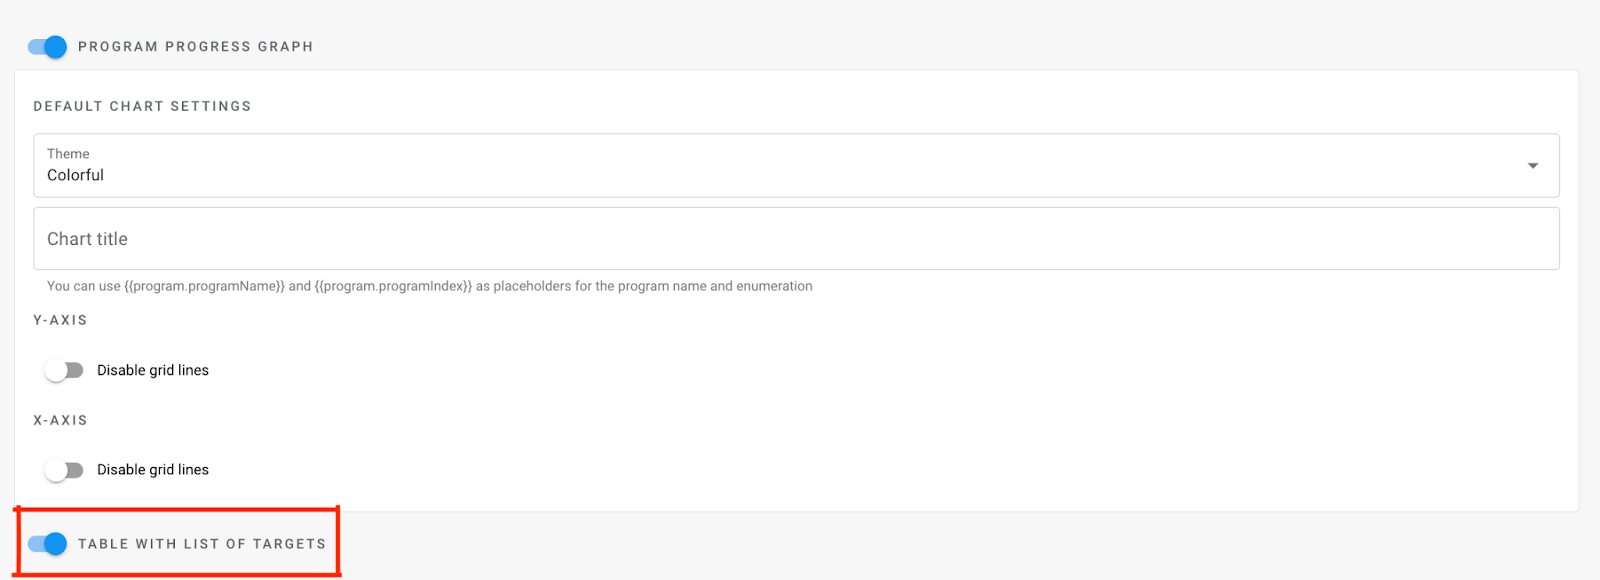
Task: Click the {{program.programName}} placeholder hint text
Action: tap(205, 286)
